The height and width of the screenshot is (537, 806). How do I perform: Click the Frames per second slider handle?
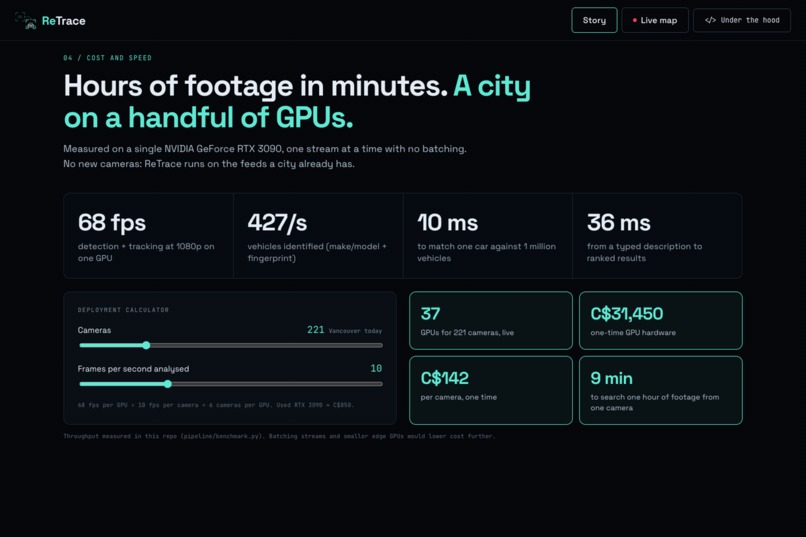point(168,384)
